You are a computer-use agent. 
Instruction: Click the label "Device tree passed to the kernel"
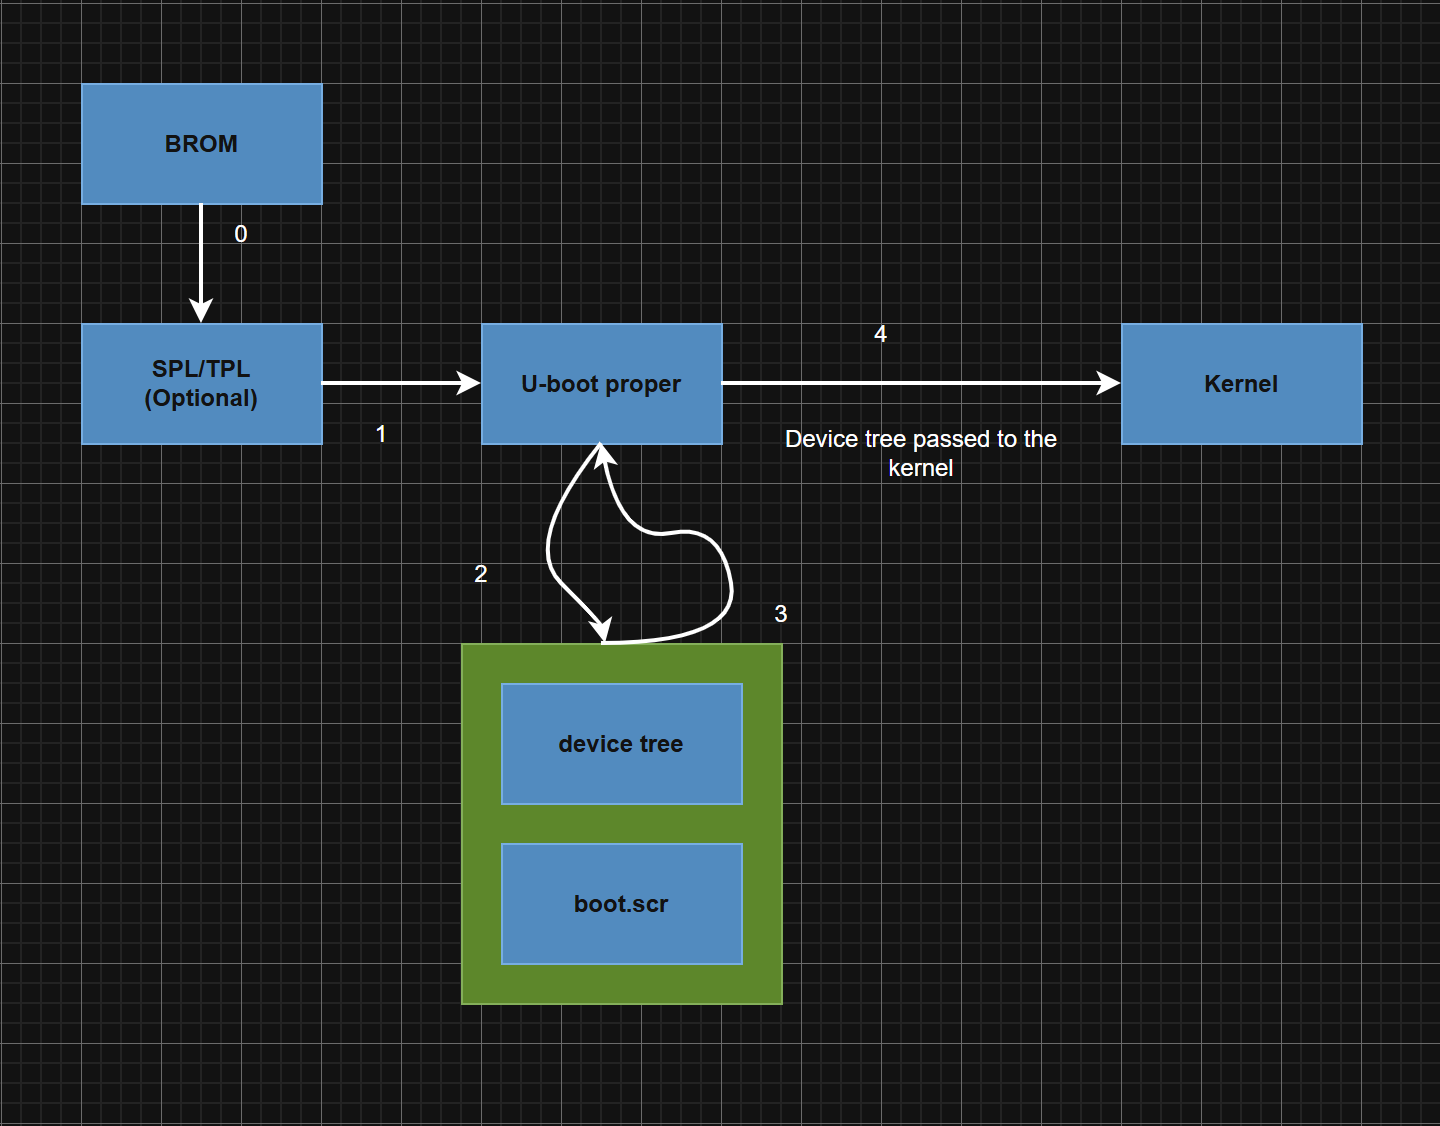[x=921, y=453]
